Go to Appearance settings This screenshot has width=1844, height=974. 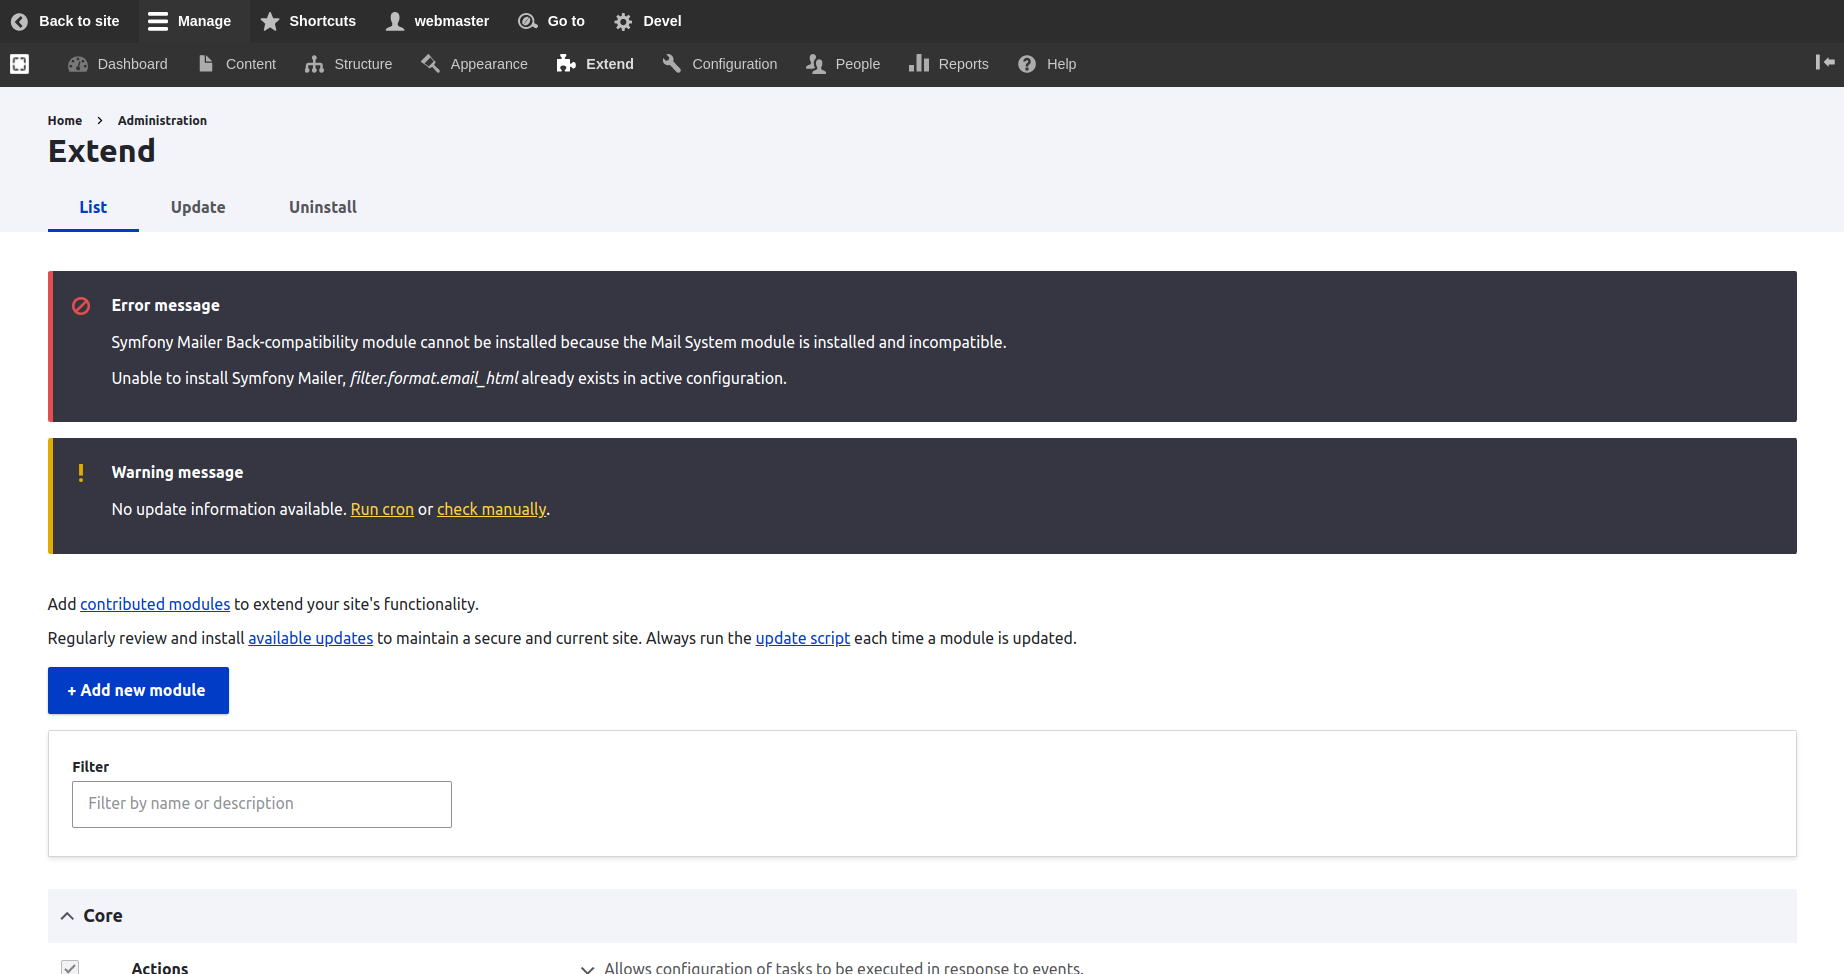474,64
